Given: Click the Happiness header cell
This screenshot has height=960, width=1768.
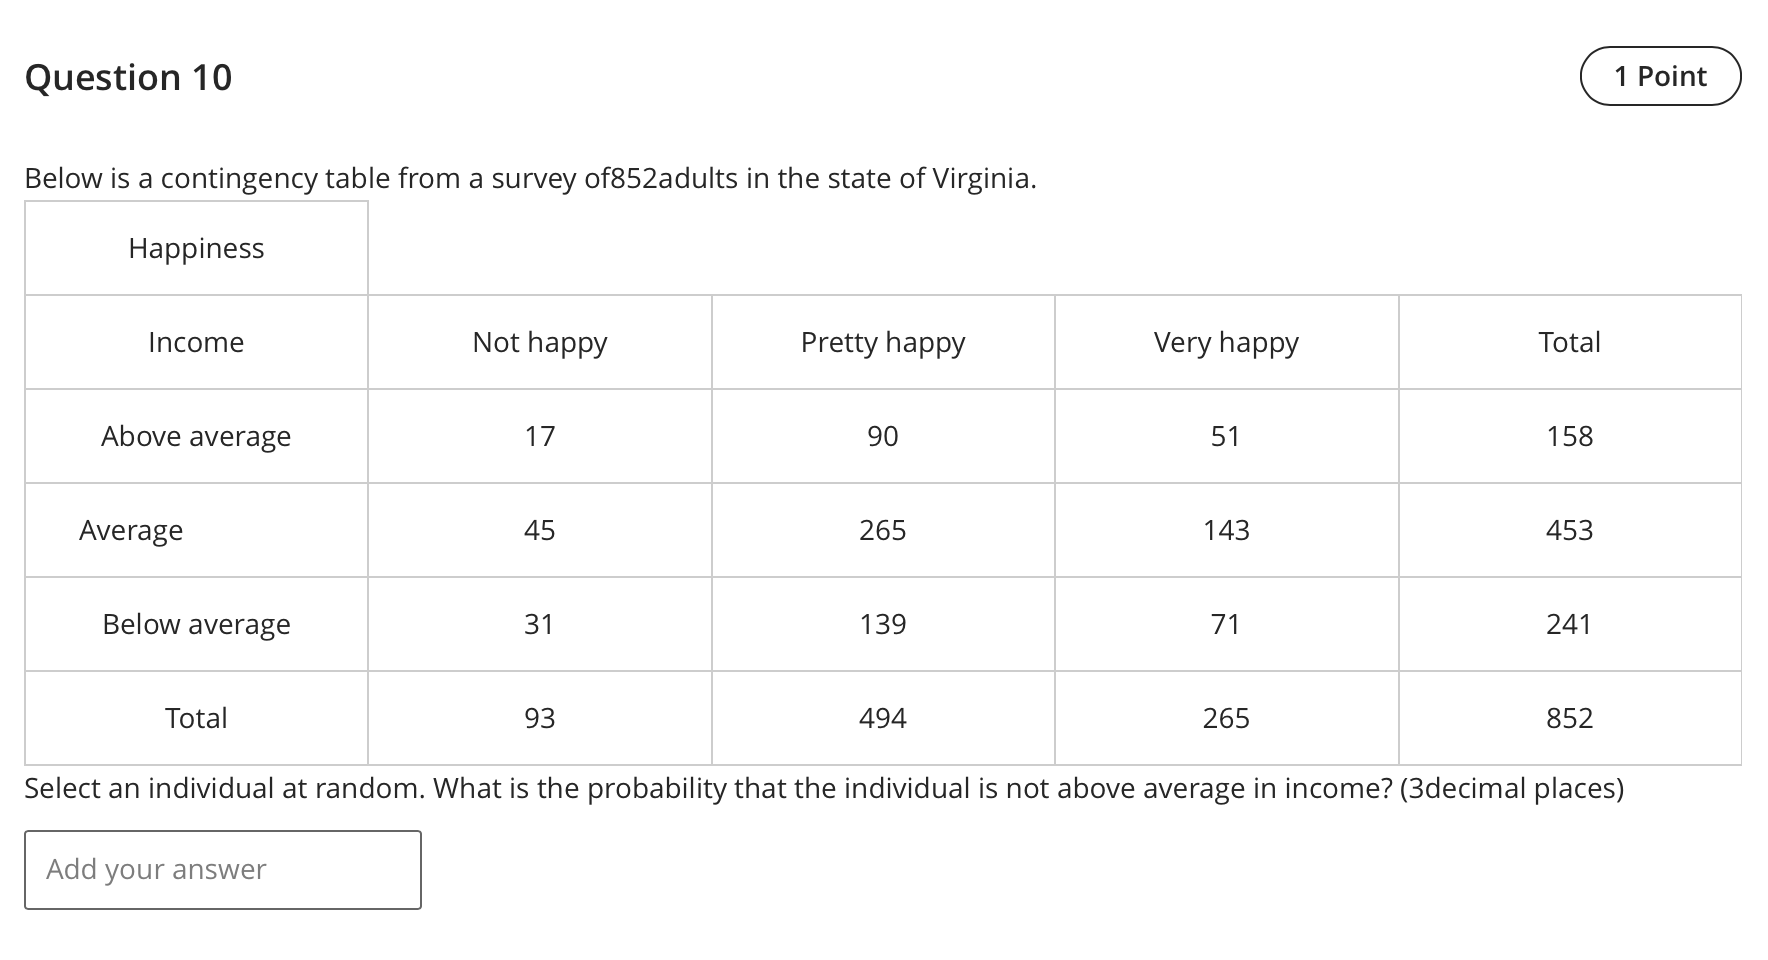Looking at the screenshot, I should click(196, 247).
